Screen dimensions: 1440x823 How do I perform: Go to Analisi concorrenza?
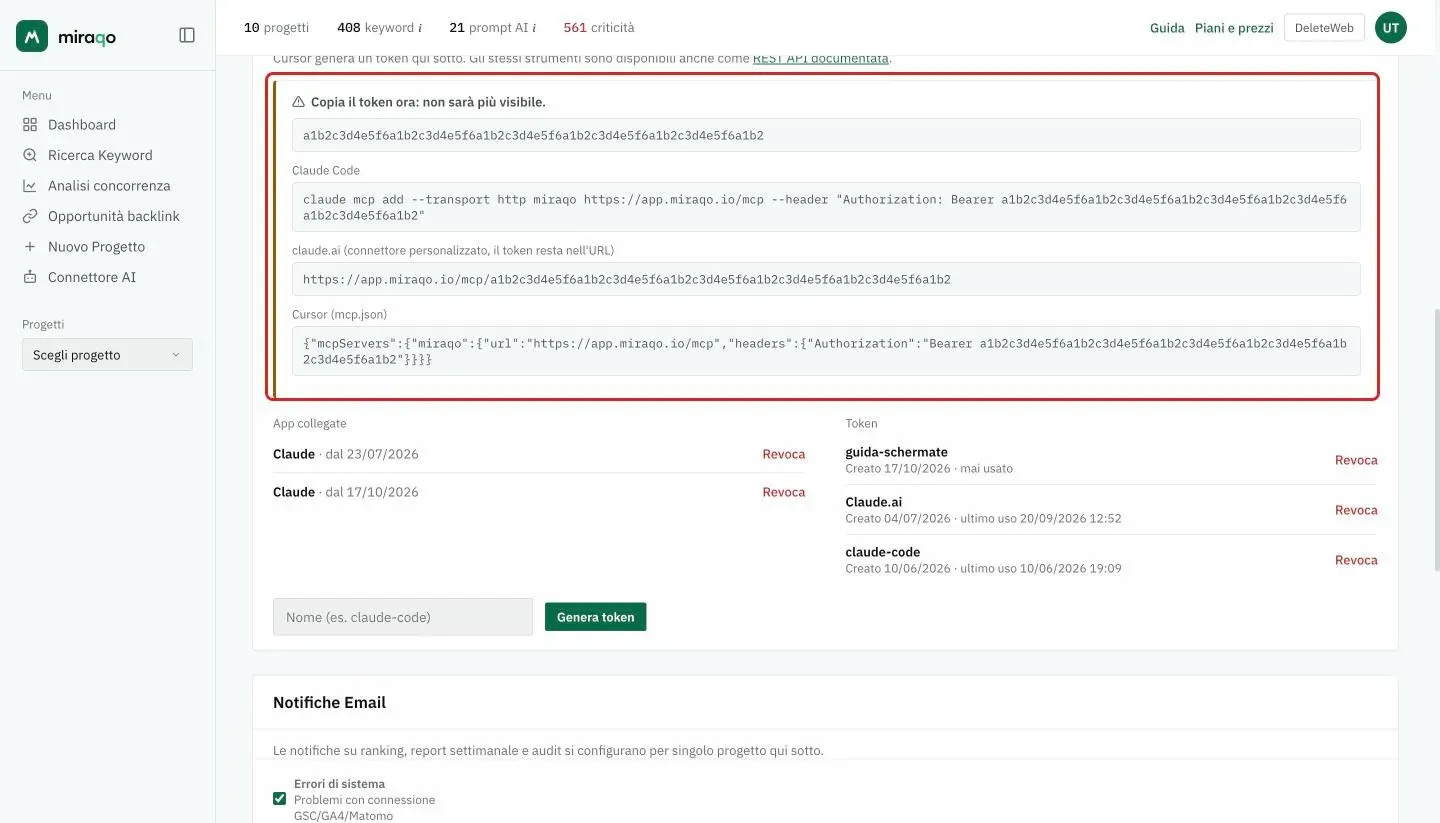coord(107,186)
